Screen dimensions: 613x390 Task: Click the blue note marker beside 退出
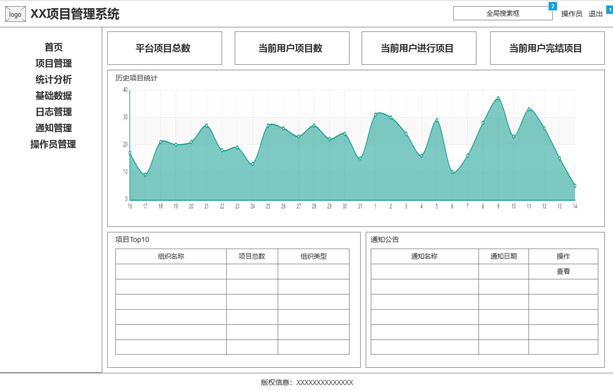[609, 9]
